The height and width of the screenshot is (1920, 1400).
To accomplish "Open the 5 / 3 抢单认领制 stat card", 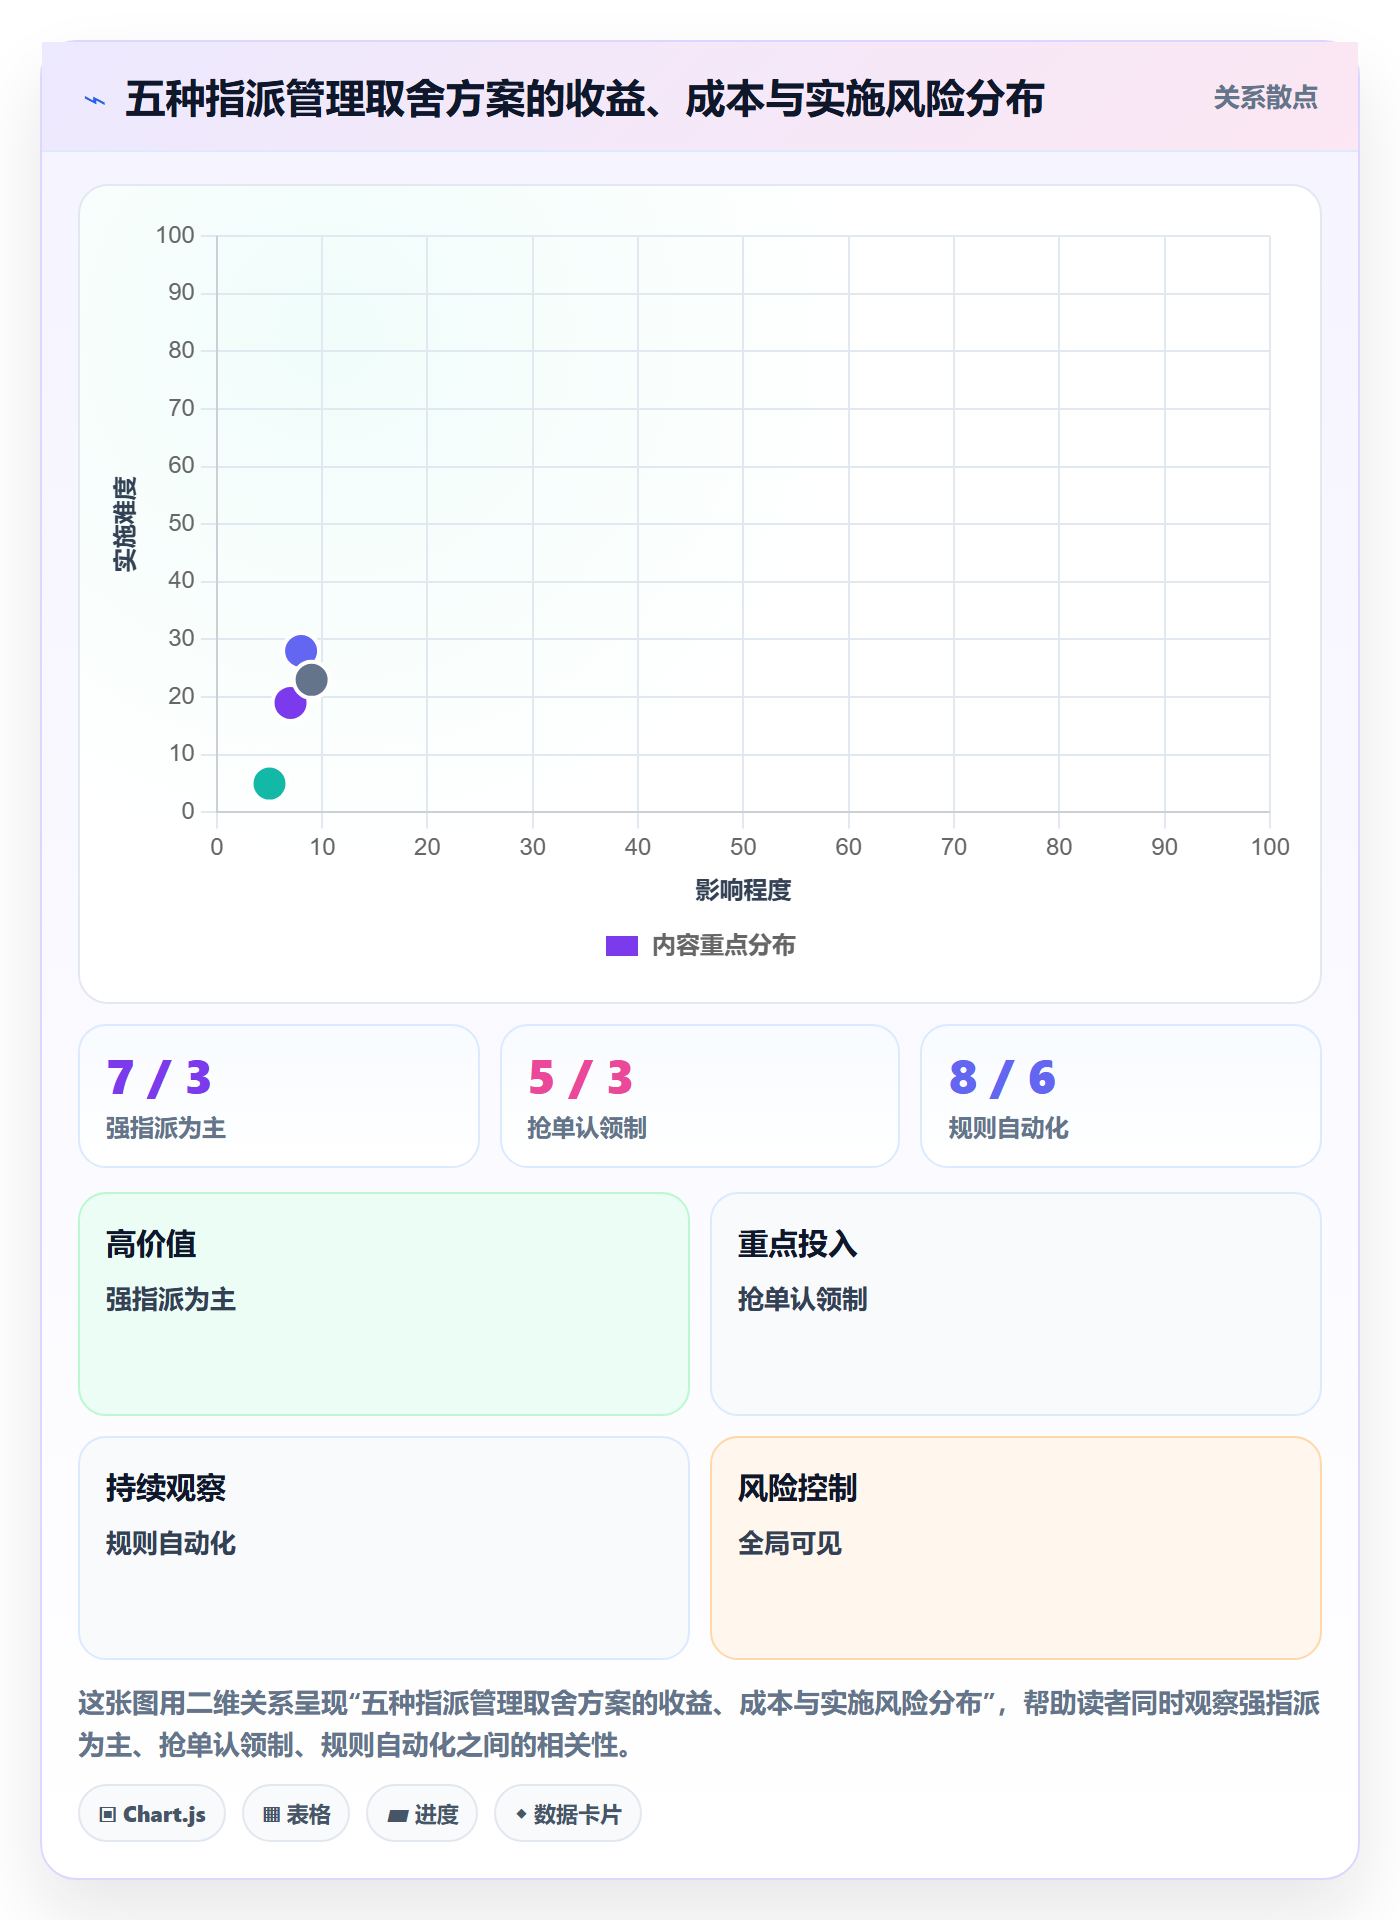I will [700, 1096].
